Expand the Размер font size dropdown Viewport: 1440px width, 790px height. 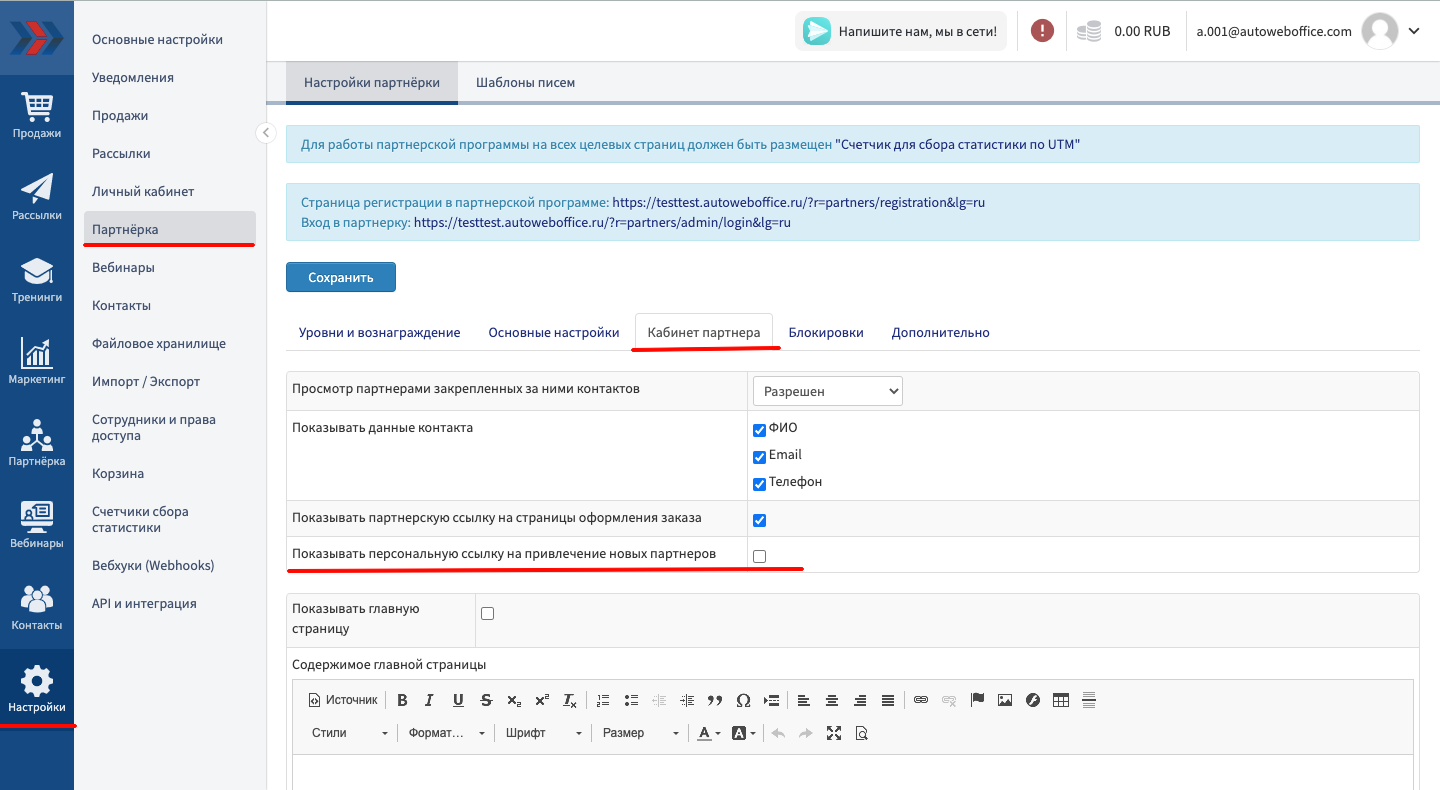[x=640, y=733]
